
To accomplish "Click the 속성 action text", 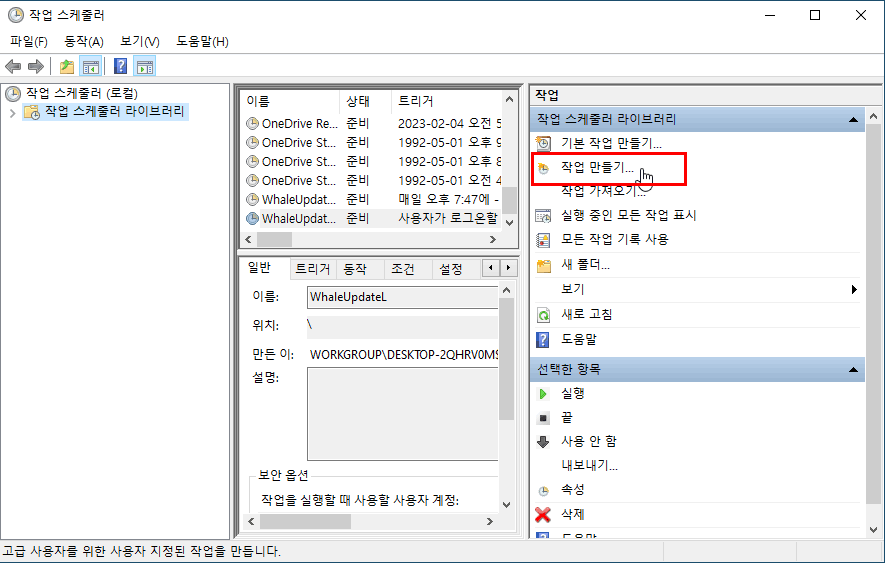I will coord(573,490).
